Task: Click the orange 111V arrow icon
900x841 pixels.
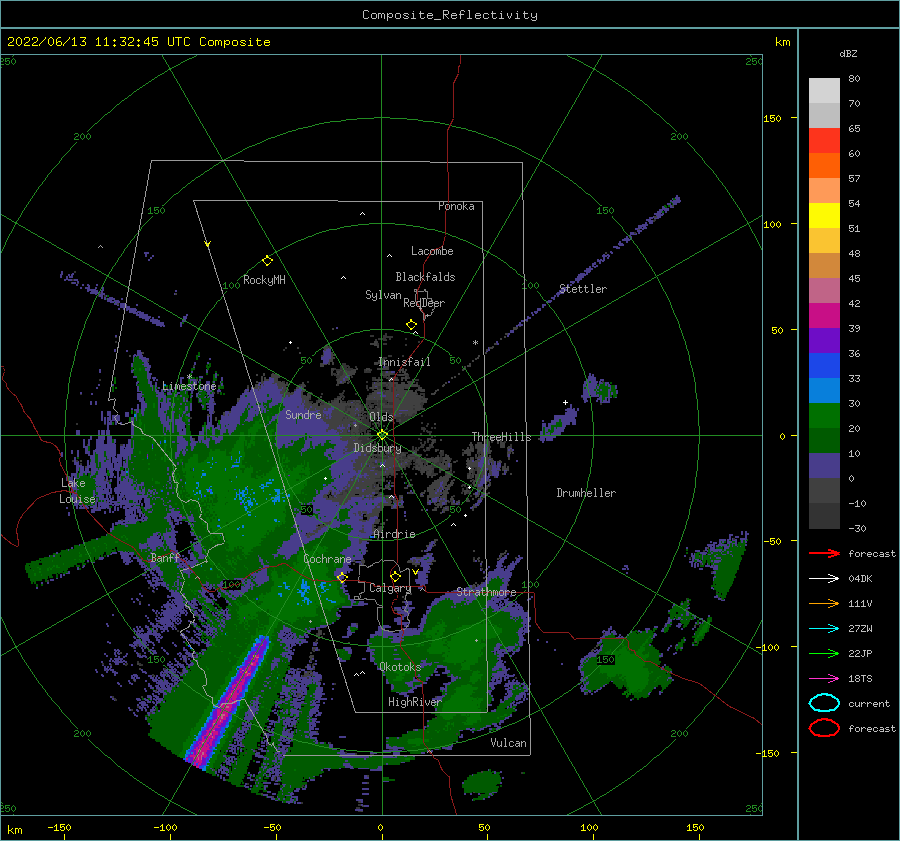Action: pyautogui.click(x=824, y=603)
